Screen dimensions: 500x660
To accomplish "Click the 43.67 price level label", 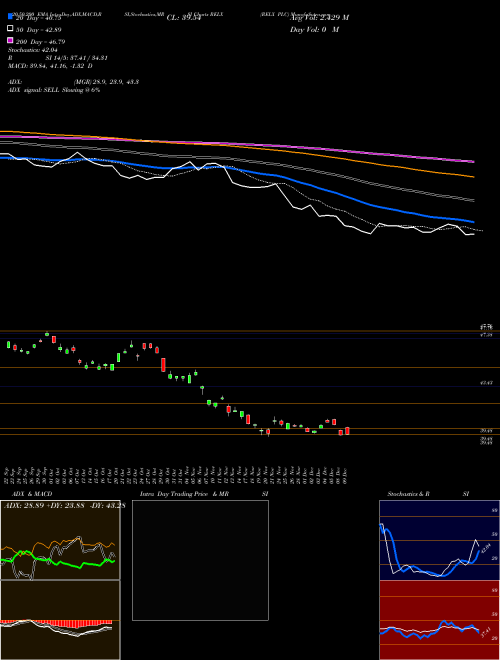I will click(486, 383).
